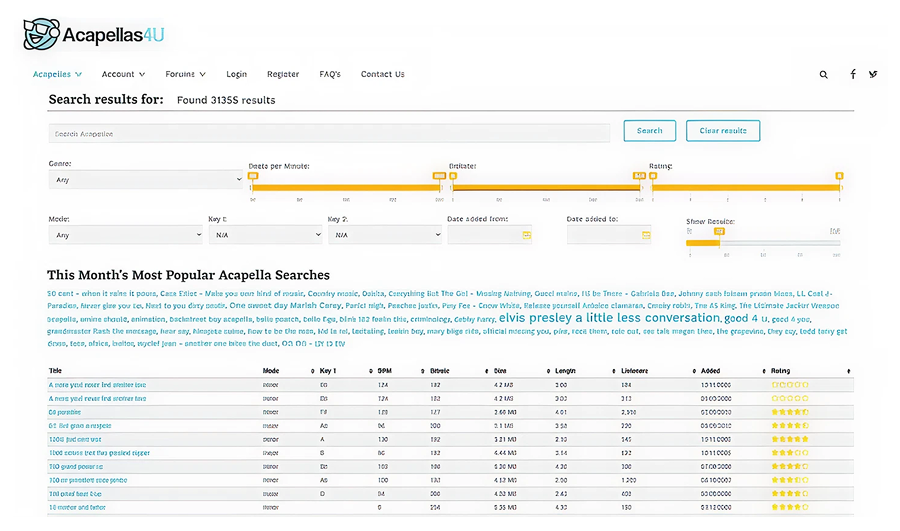Click Bitrate slider right handle

click(x=639, y=176)
